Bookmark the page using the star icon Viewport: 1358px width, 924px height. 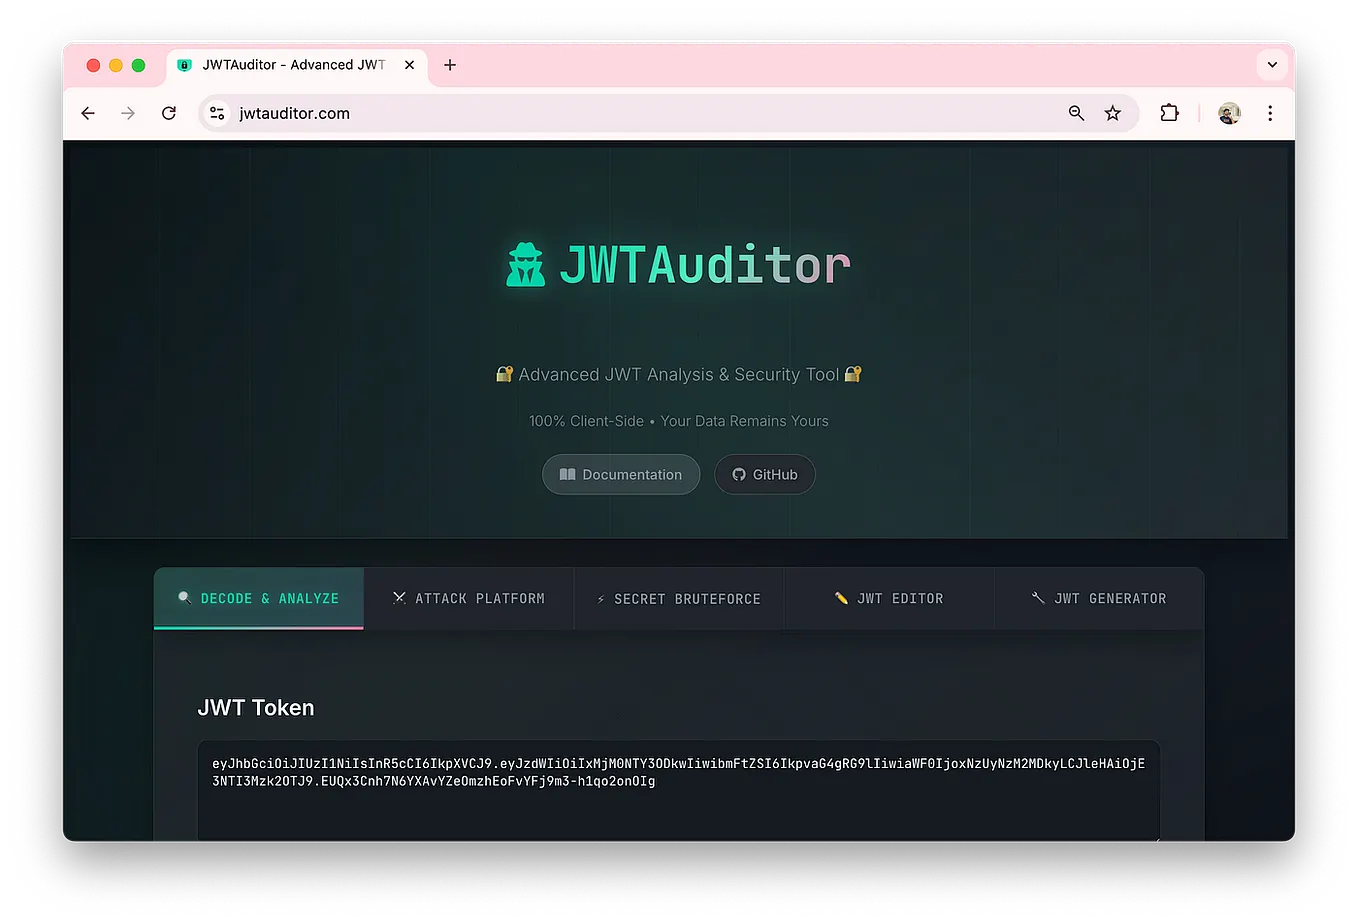1113,113
